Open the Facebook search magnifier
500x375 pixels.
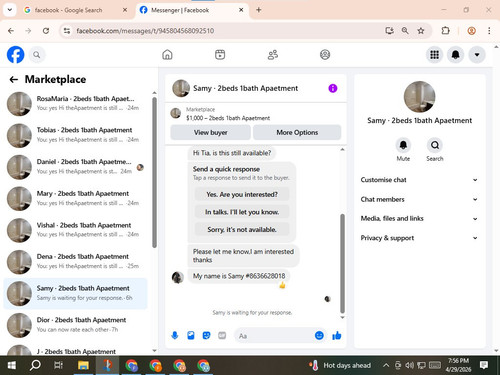click(37, 55)
